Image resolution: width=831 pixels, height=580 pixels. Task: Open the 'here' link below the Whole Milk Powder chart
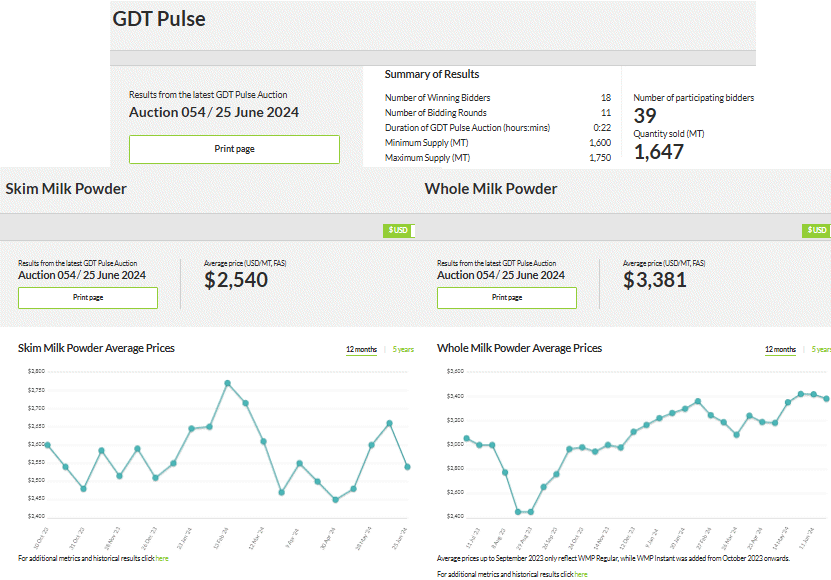[581, 574]
